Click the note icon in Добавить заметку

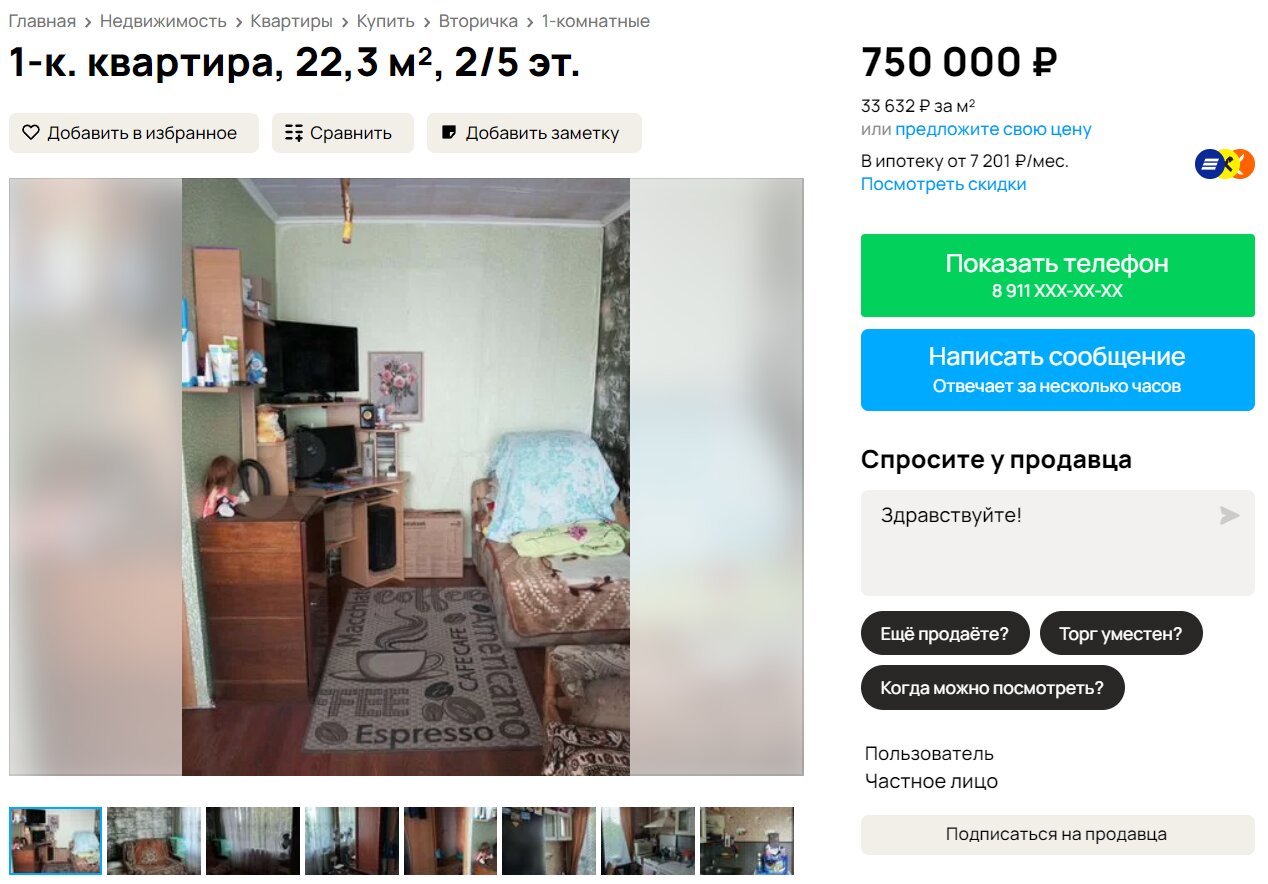click(x=449, y=132)
